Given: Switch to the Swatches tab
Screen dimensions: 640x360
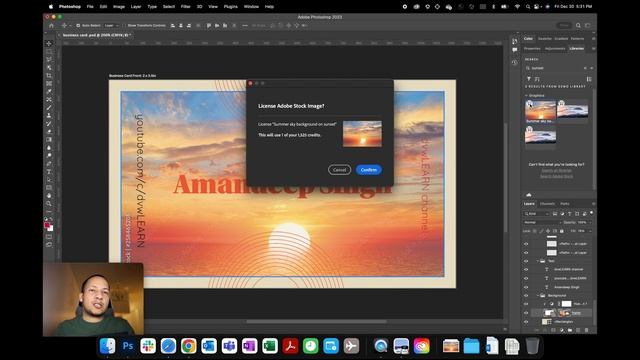Looking at the screenshot, I should coord(544,39).
